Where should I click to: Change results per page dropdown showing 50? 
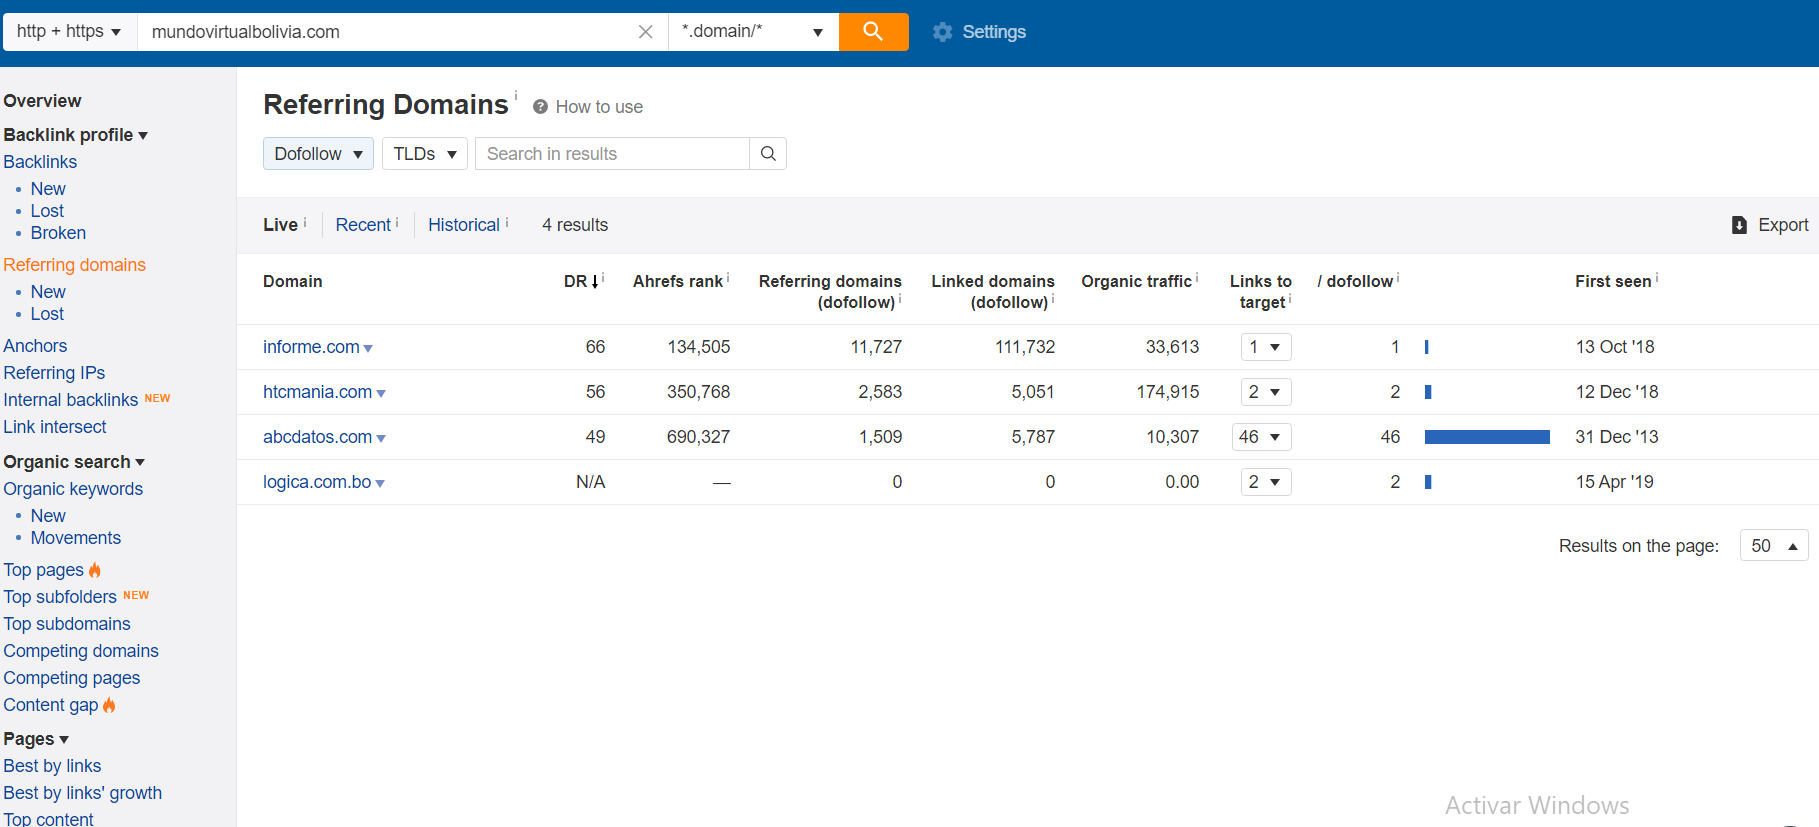coord(1774,546)
